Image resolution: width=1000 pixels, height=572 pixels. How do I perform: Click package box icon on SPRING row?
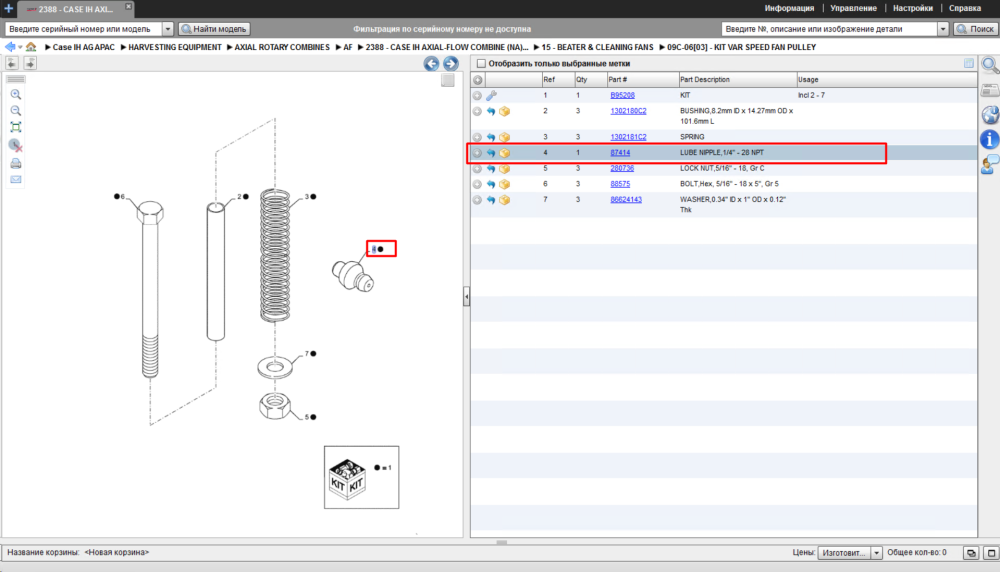pos(504,137)
